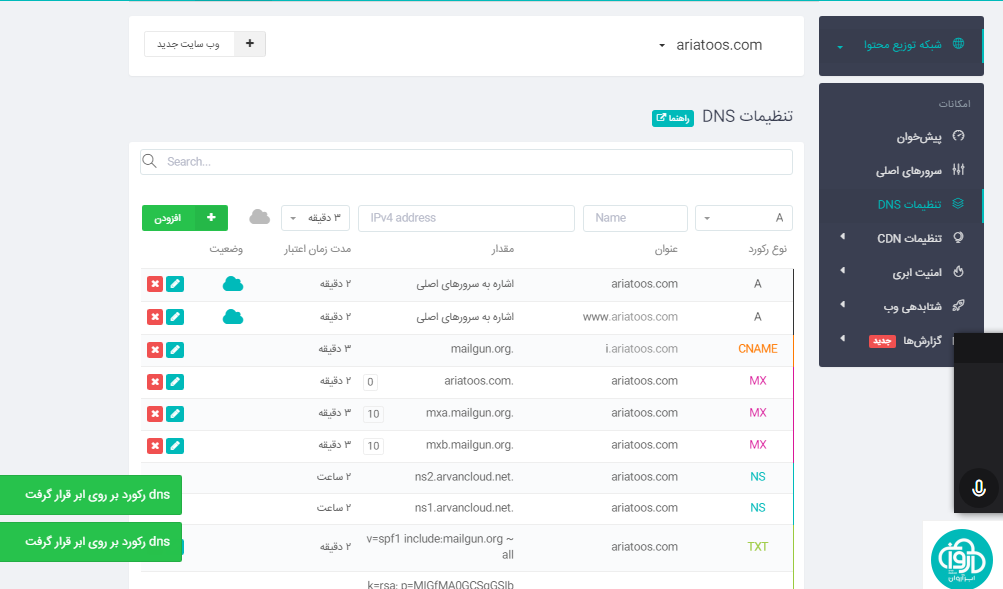
Task: Click the dashboard gauge icon
Action: [x=958, y=136]
